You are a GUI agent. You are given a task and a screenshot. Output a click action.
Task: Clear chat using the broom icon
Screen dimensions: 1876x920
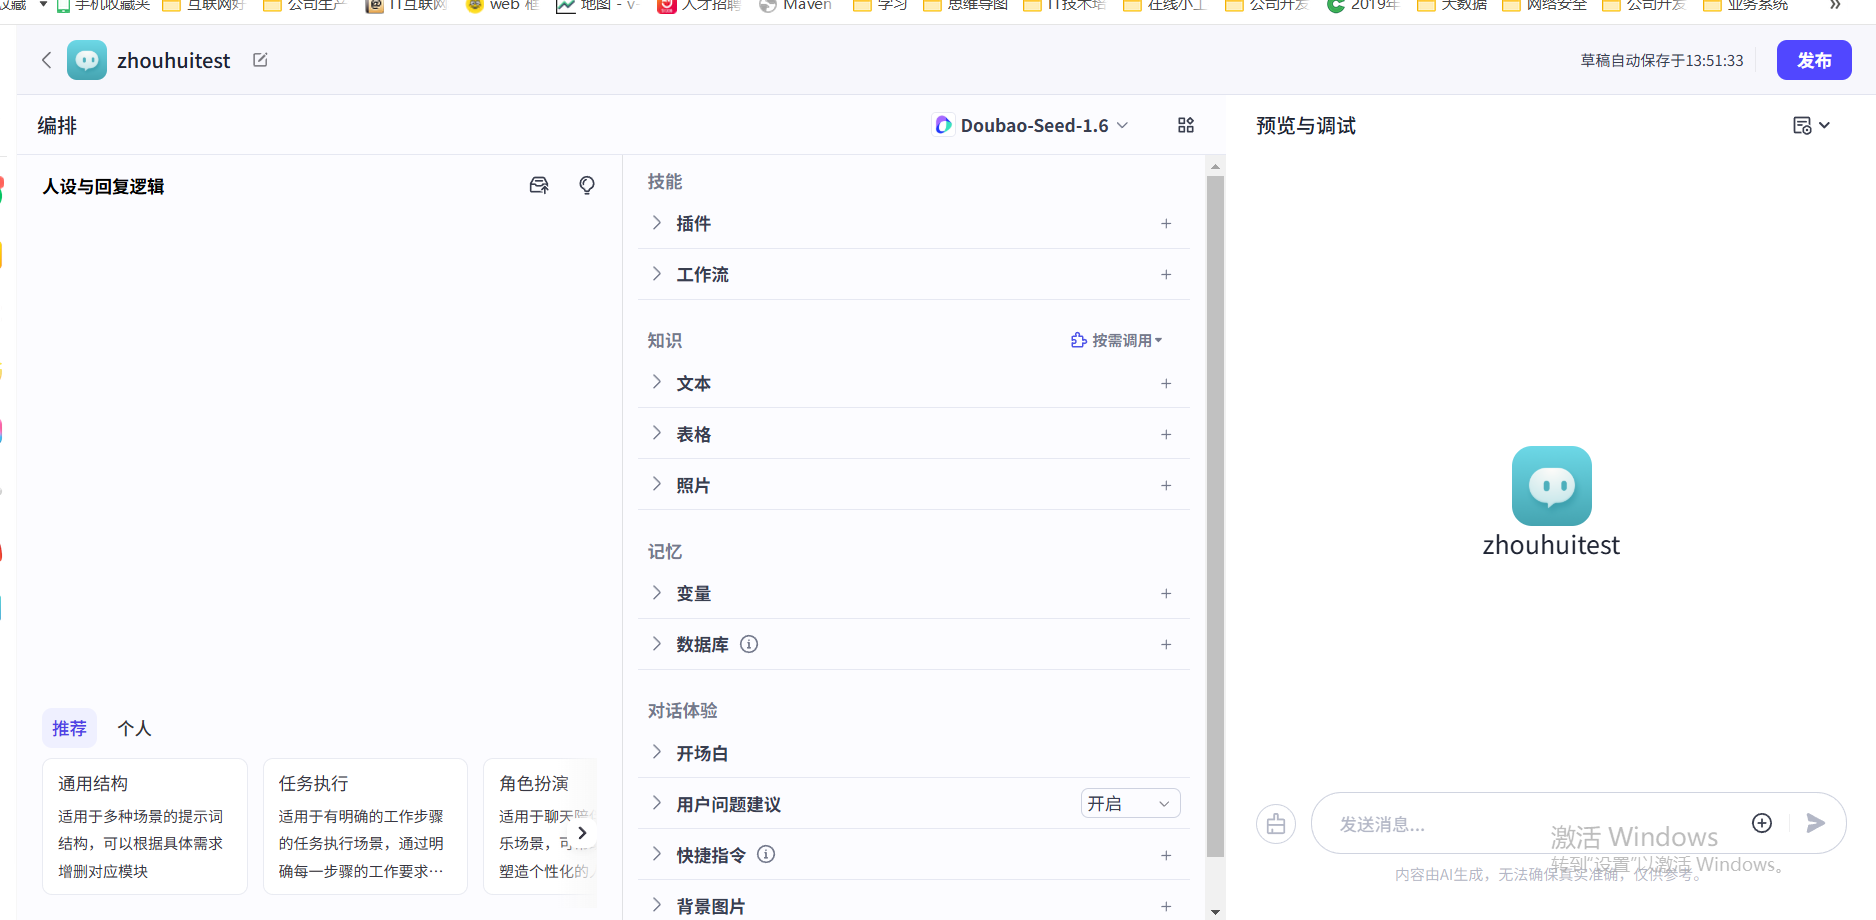[x=1276, y=824]
